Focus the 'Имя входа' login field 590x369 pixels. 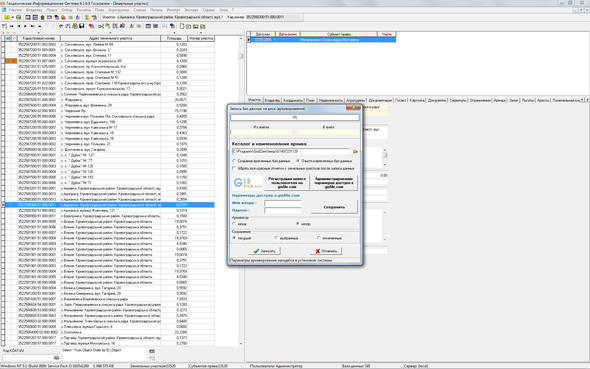tap(283, 203)
